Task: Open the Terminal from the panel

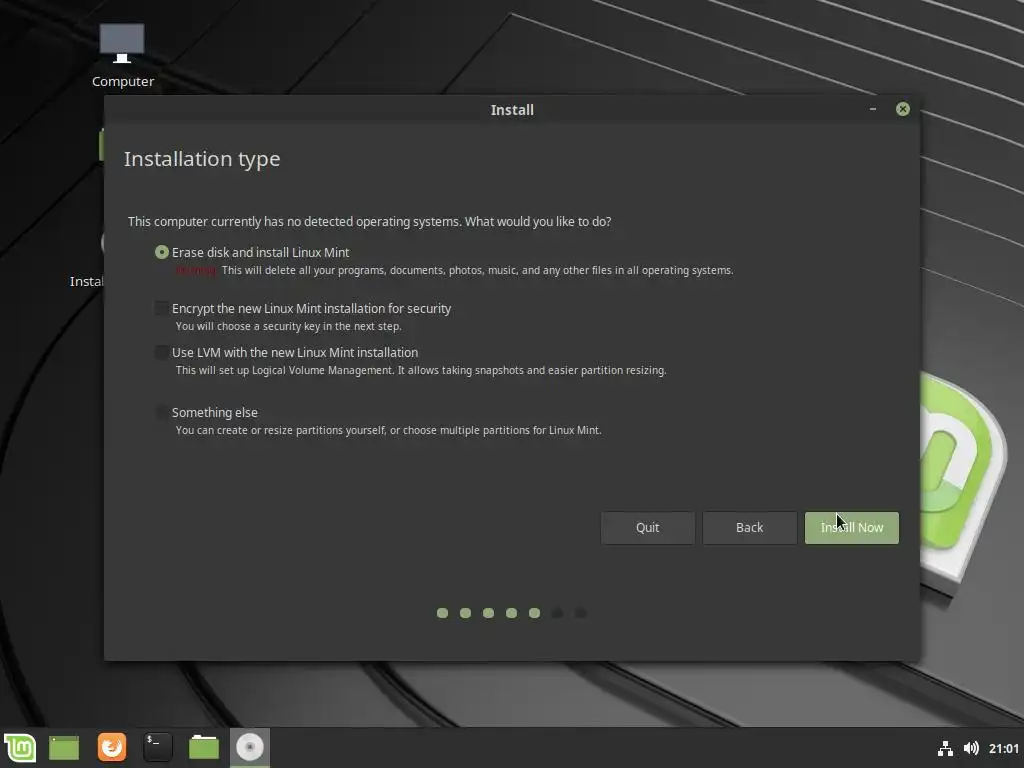Action: (157, 747)
